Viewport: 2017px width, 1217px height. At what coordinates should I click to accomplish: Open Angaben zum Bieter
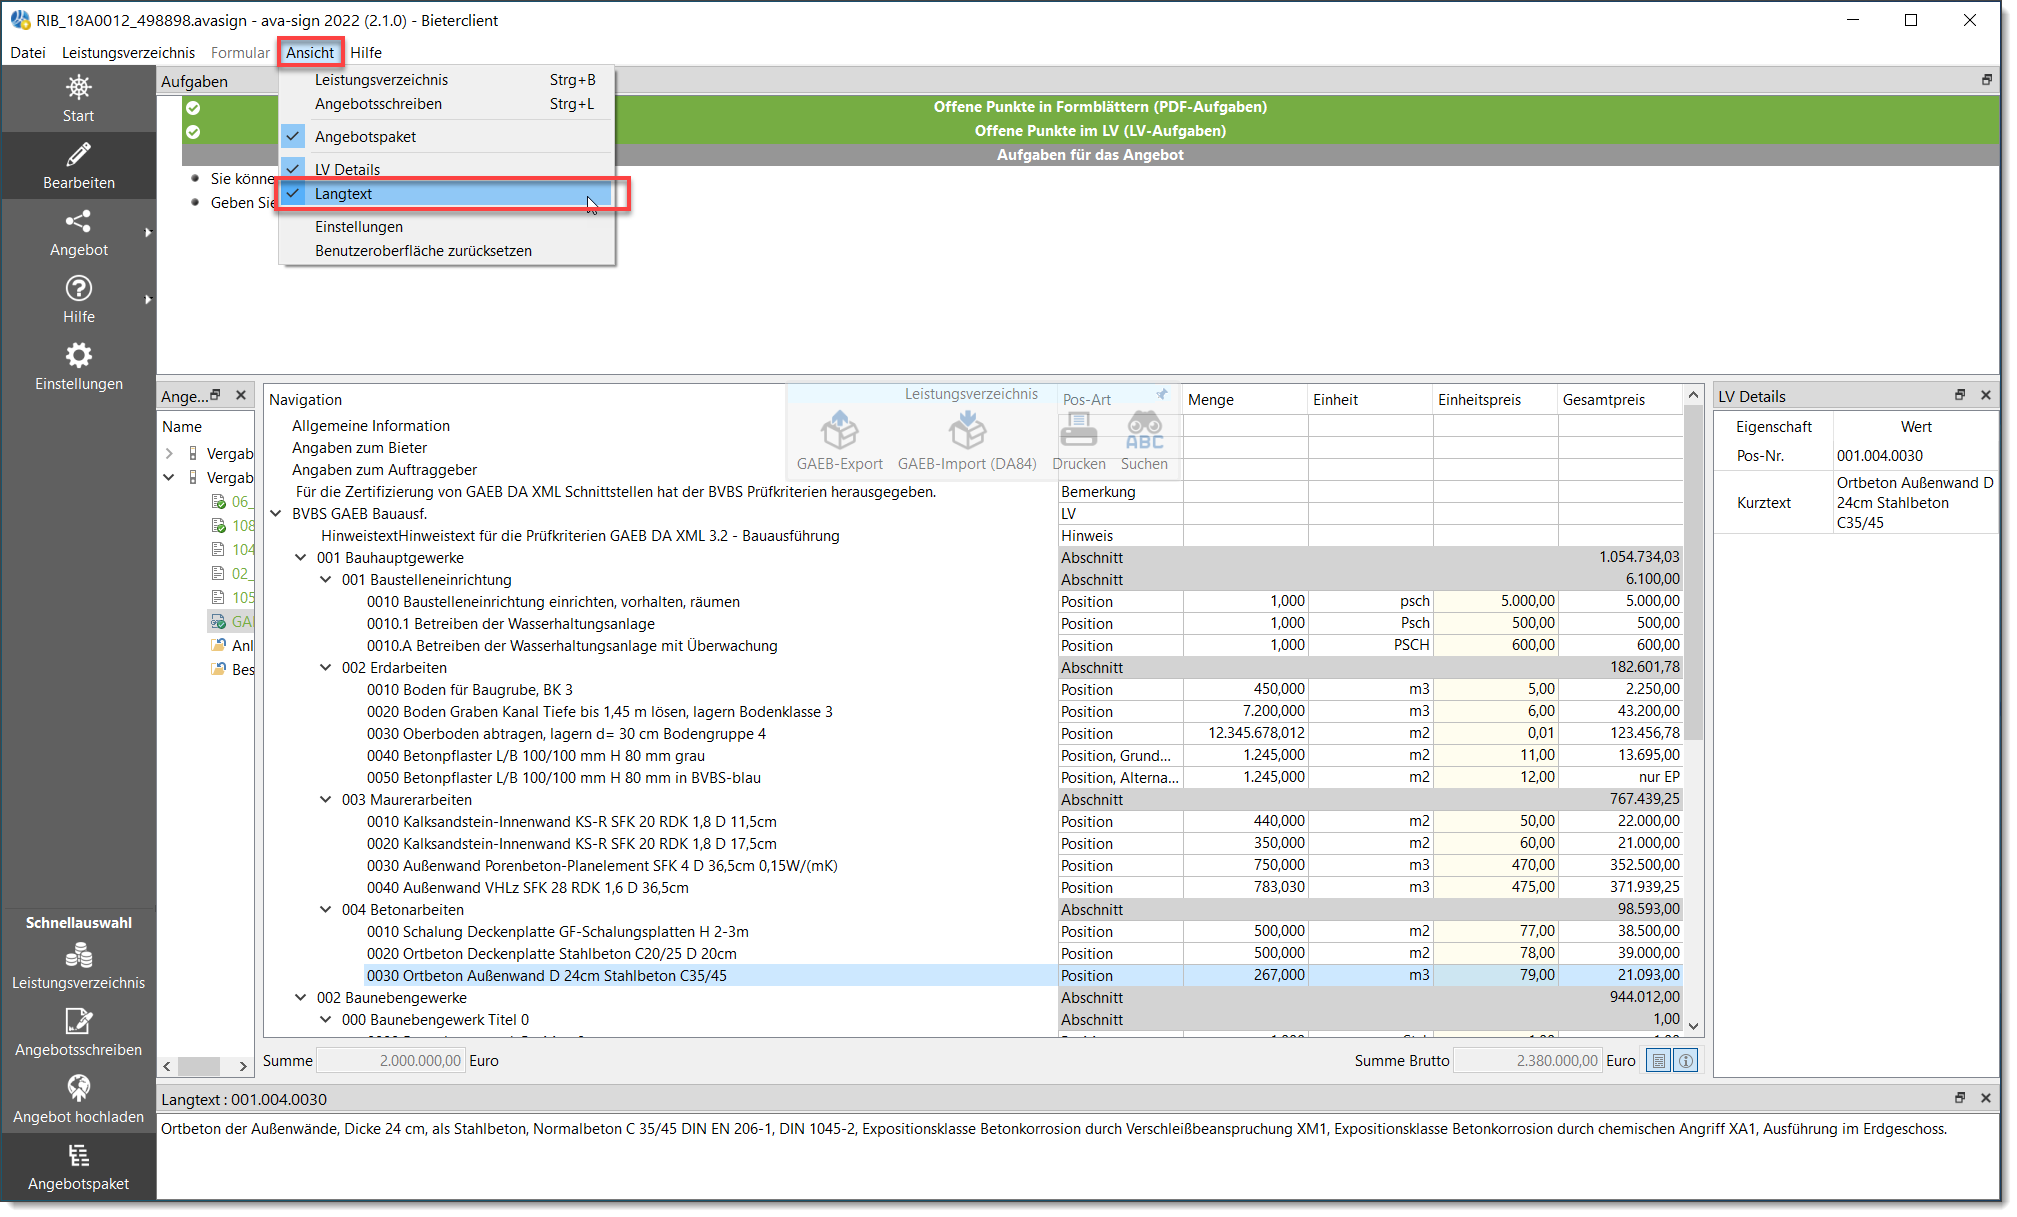(359, 448)
